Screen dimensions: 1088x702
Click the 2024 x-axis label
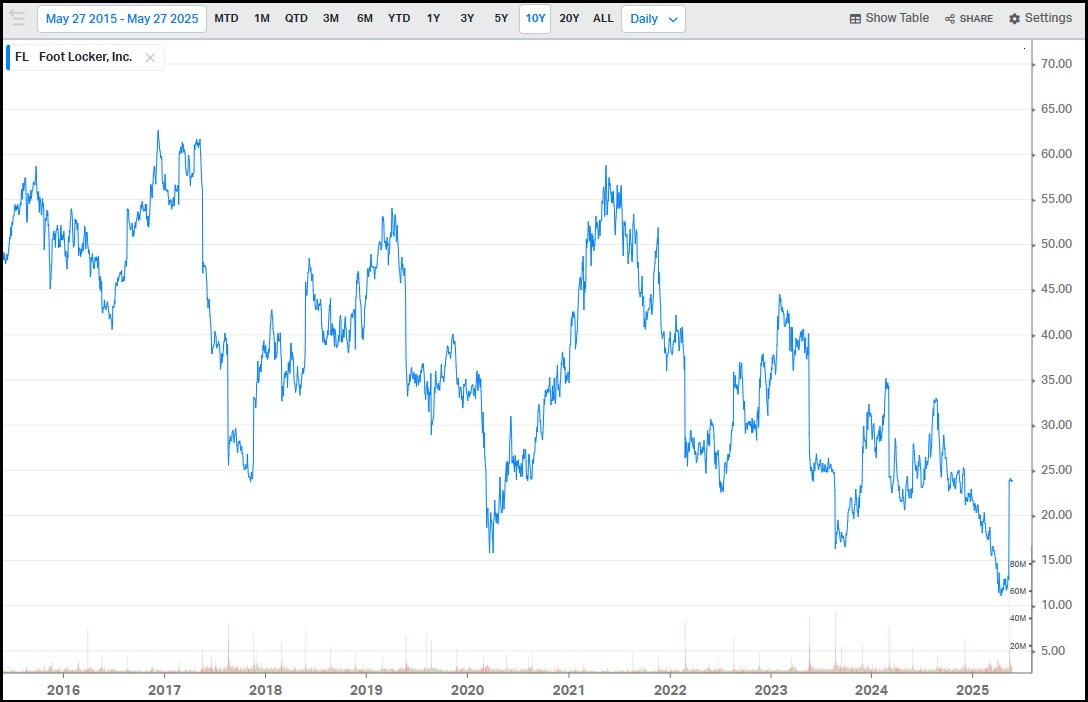872,690
